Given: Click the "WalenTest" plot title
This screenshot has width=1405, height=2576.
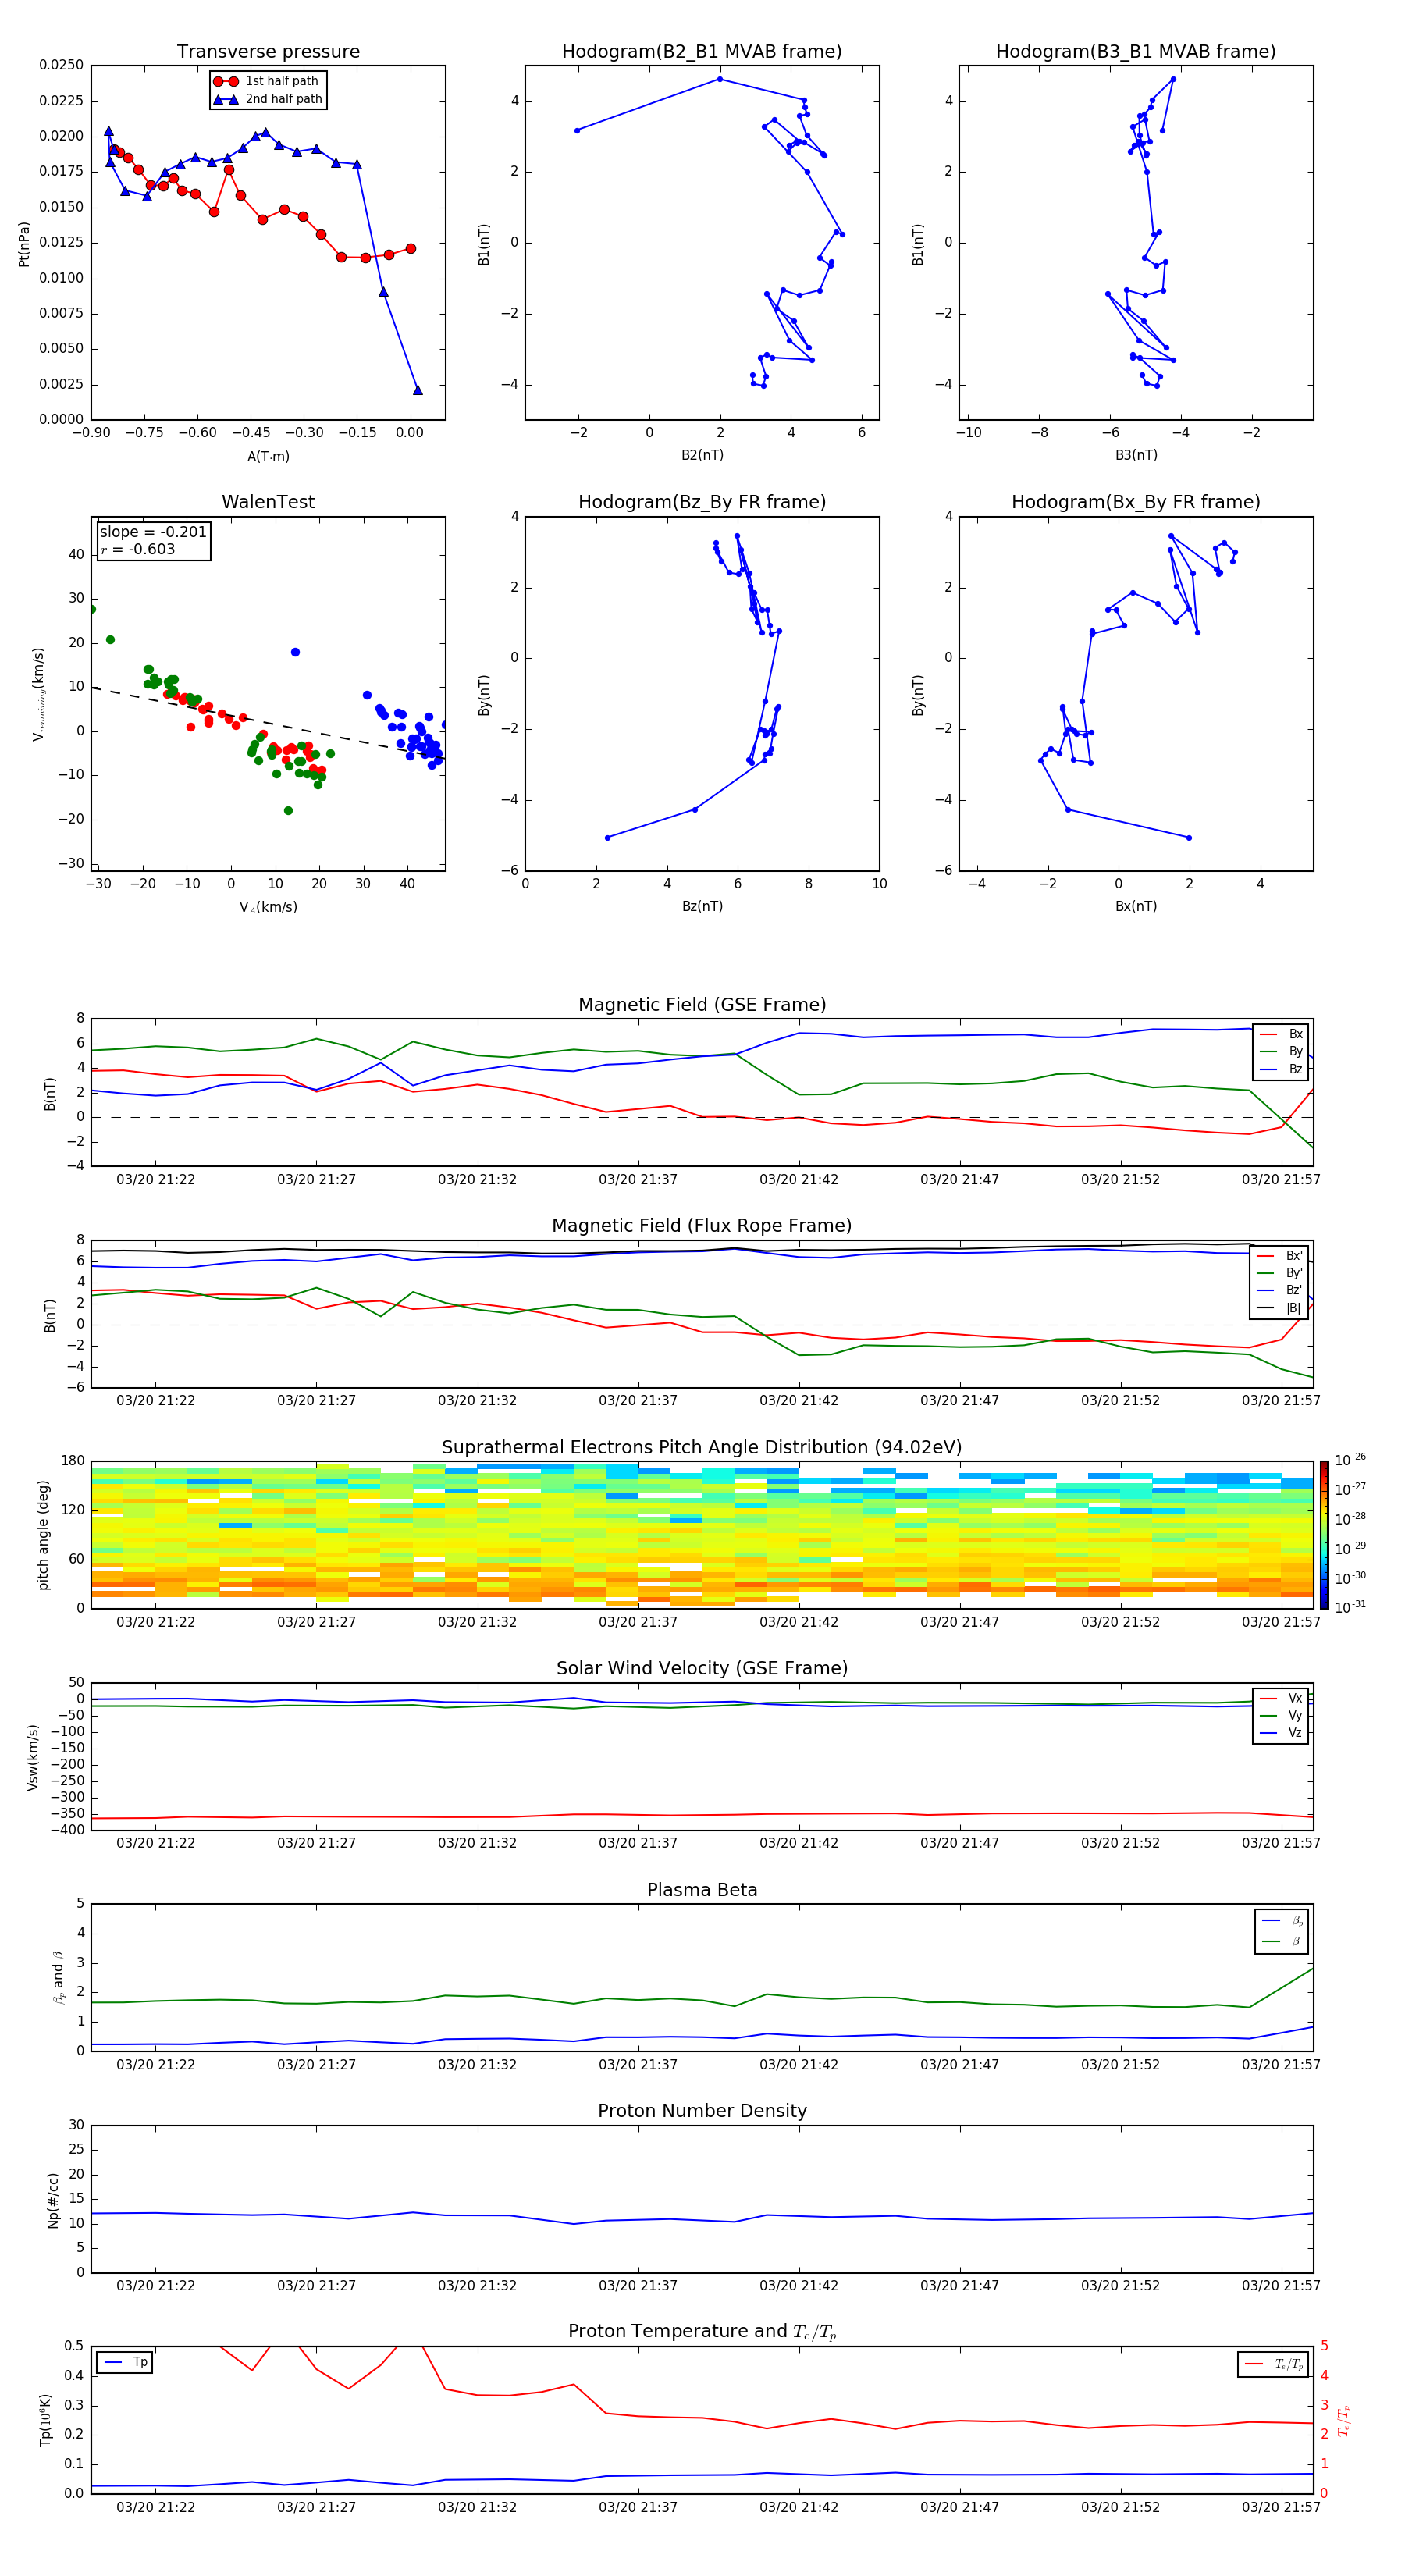Looking at the screenshot, I should click(268, 502).
